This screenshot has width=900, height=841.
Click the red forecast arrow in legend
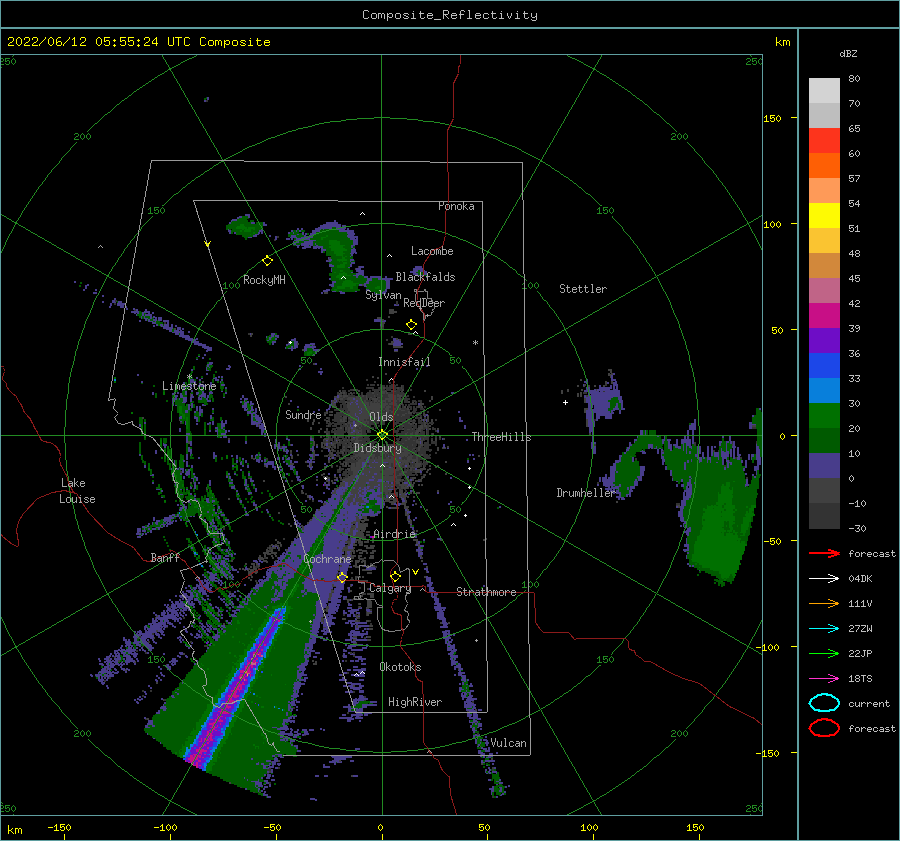click(824, 553)
